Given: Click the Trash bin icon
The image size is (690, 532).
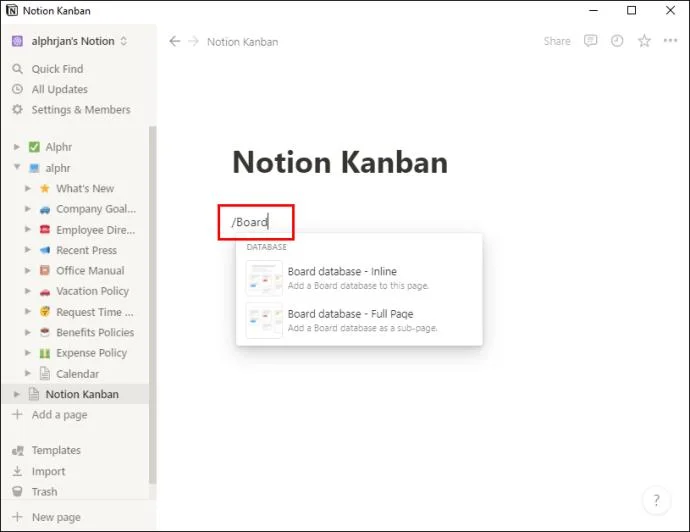Looking at the screenshot, I should 17,491.
